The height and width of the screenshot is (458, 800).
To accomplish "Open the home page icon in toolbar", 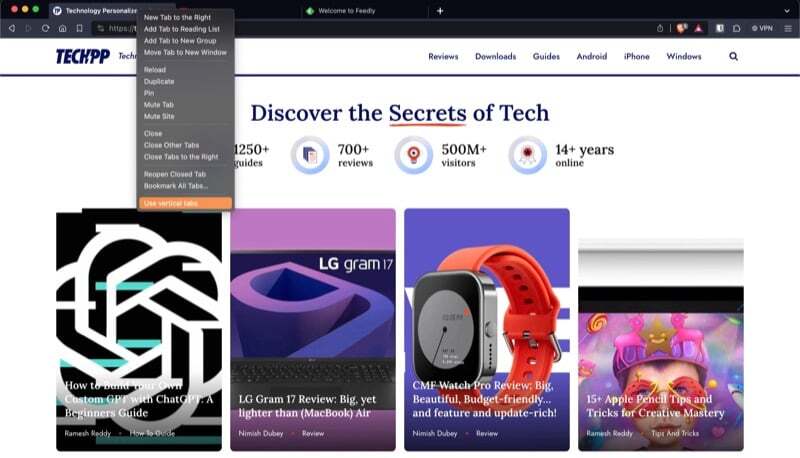I will tap(62, 29).
